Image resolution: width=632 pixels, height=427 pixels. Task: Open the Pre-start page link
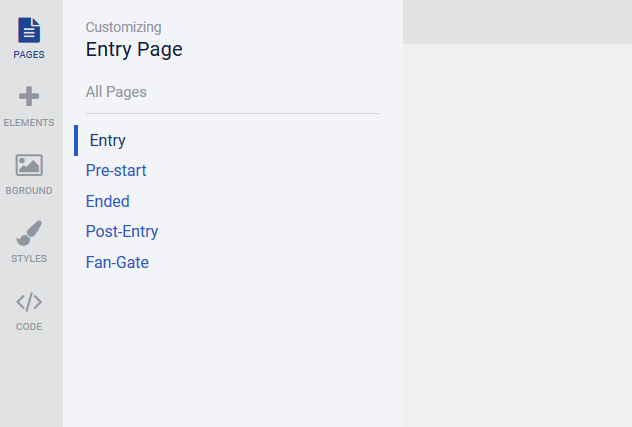116,171
